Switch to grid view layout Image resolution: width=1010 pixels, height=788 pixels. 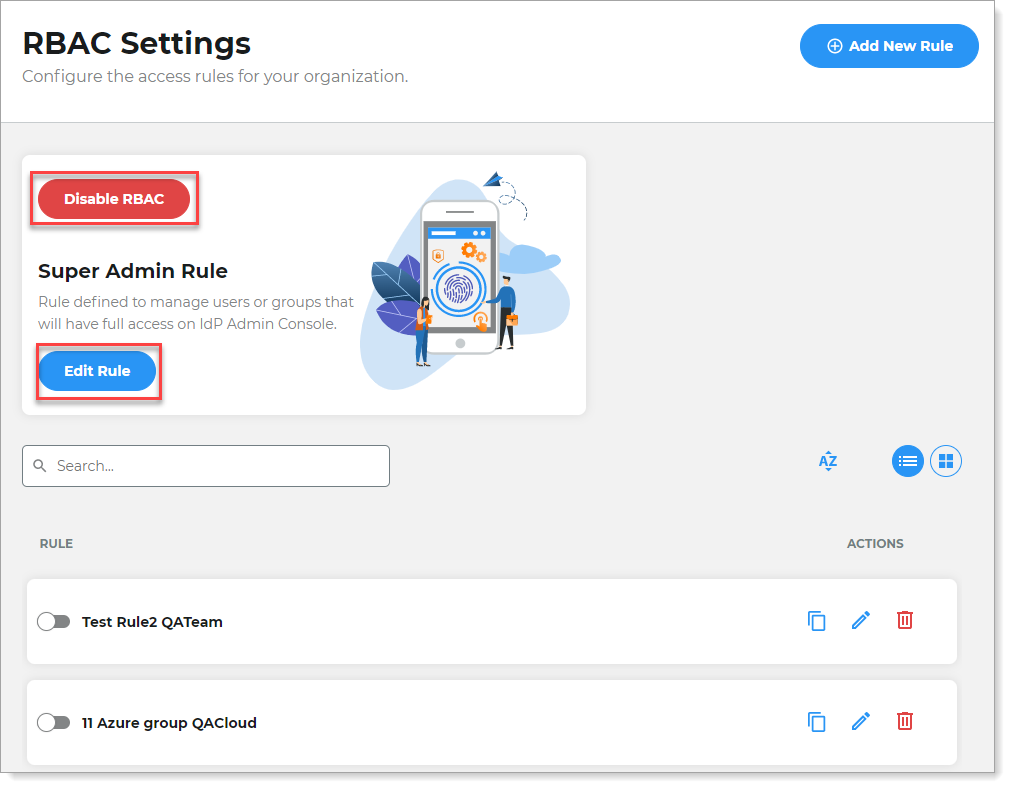(945, 461)
